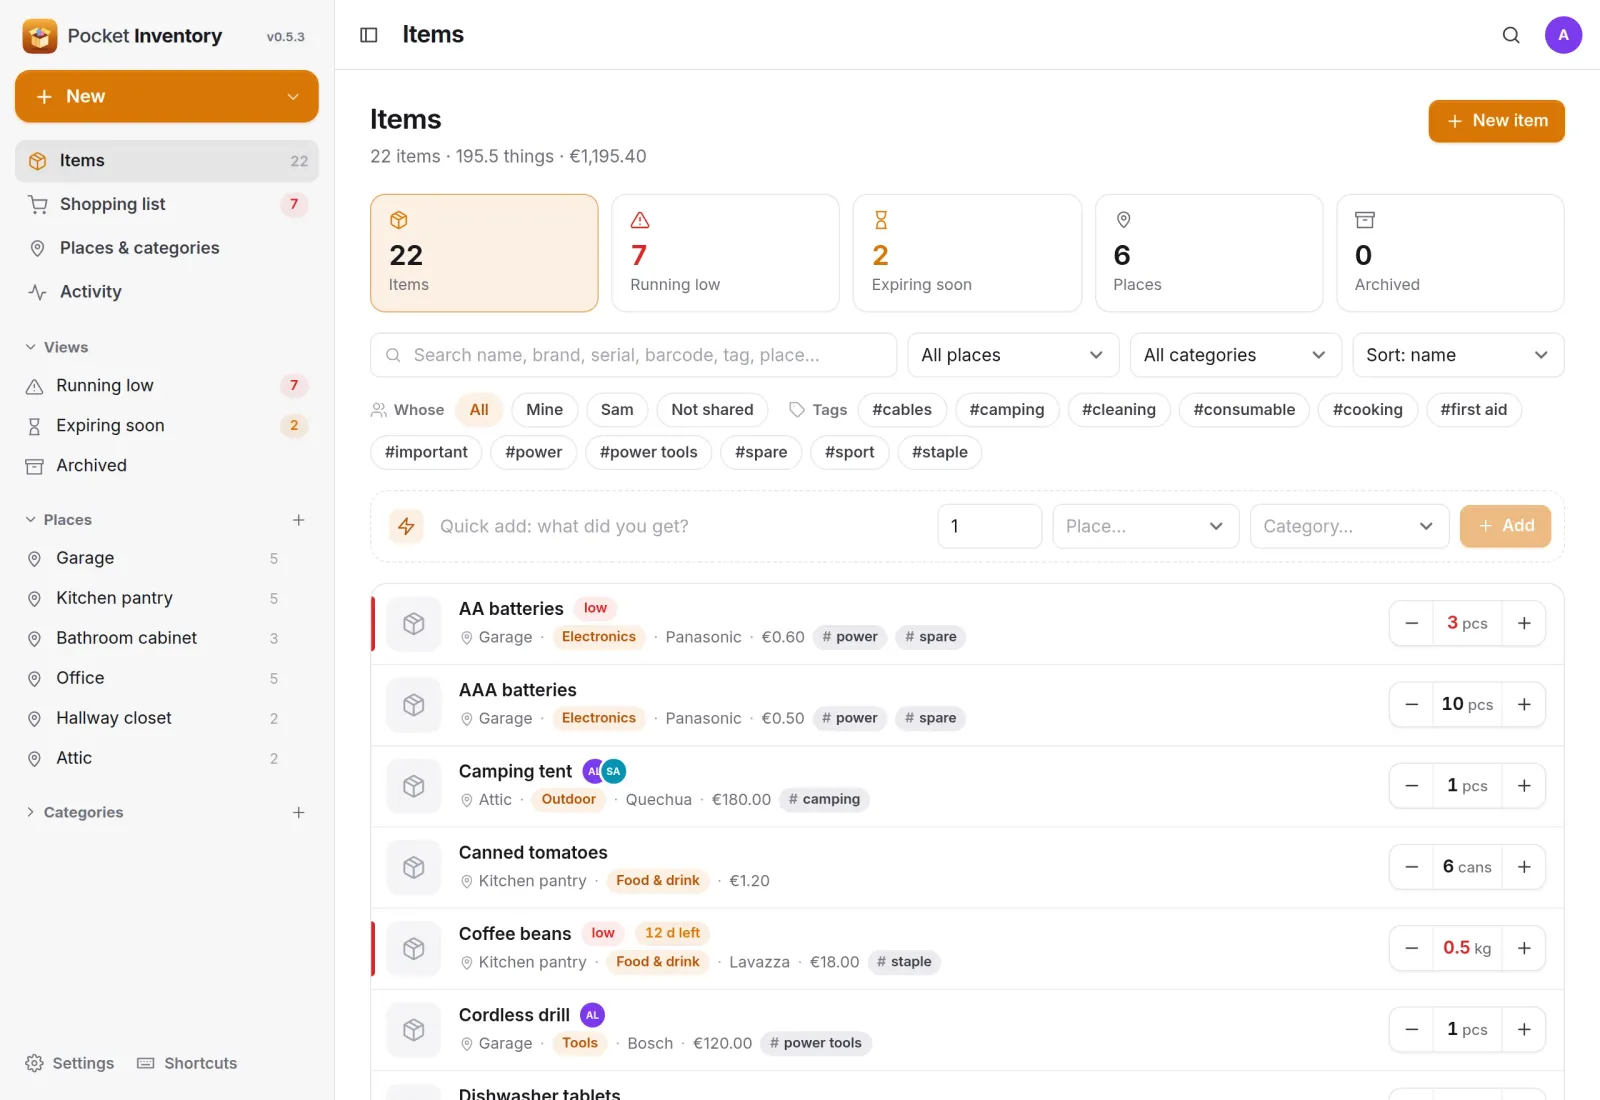Toggle the #camping tag filter
The image size is (1600, 1100).
pyautogui.click(x=1007, y=410)
